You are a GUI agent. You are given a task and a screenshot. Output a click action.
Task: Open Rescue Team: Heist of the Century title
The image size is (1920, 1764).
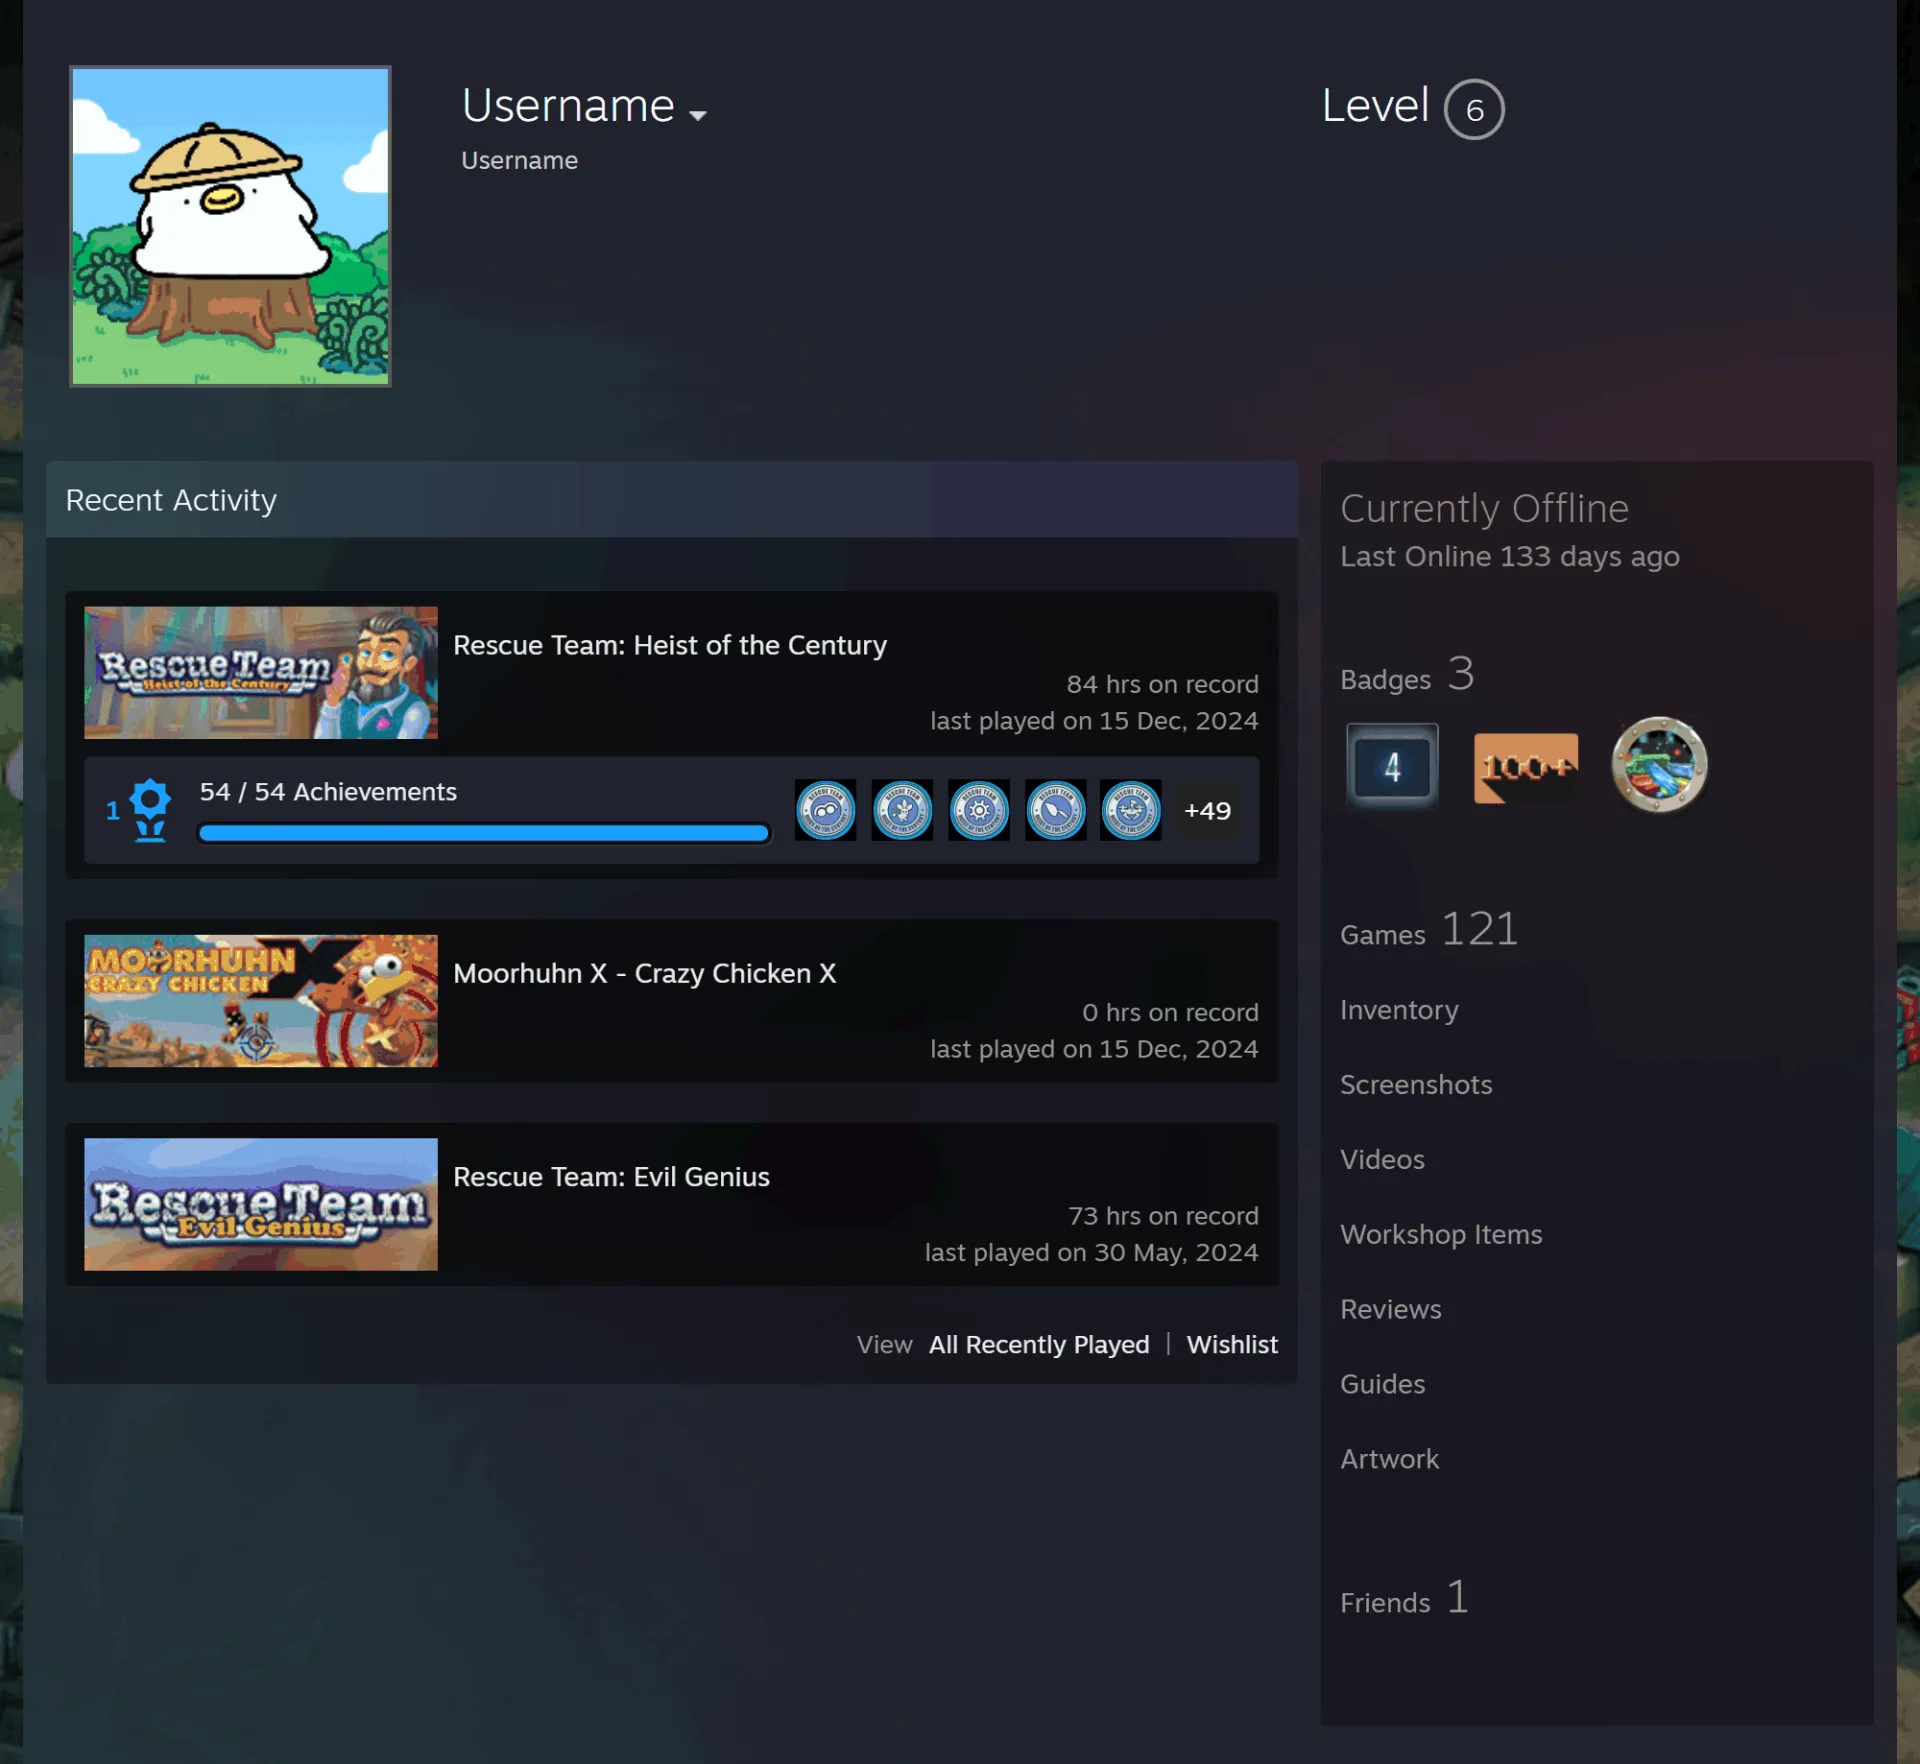(x=670, y=646)
